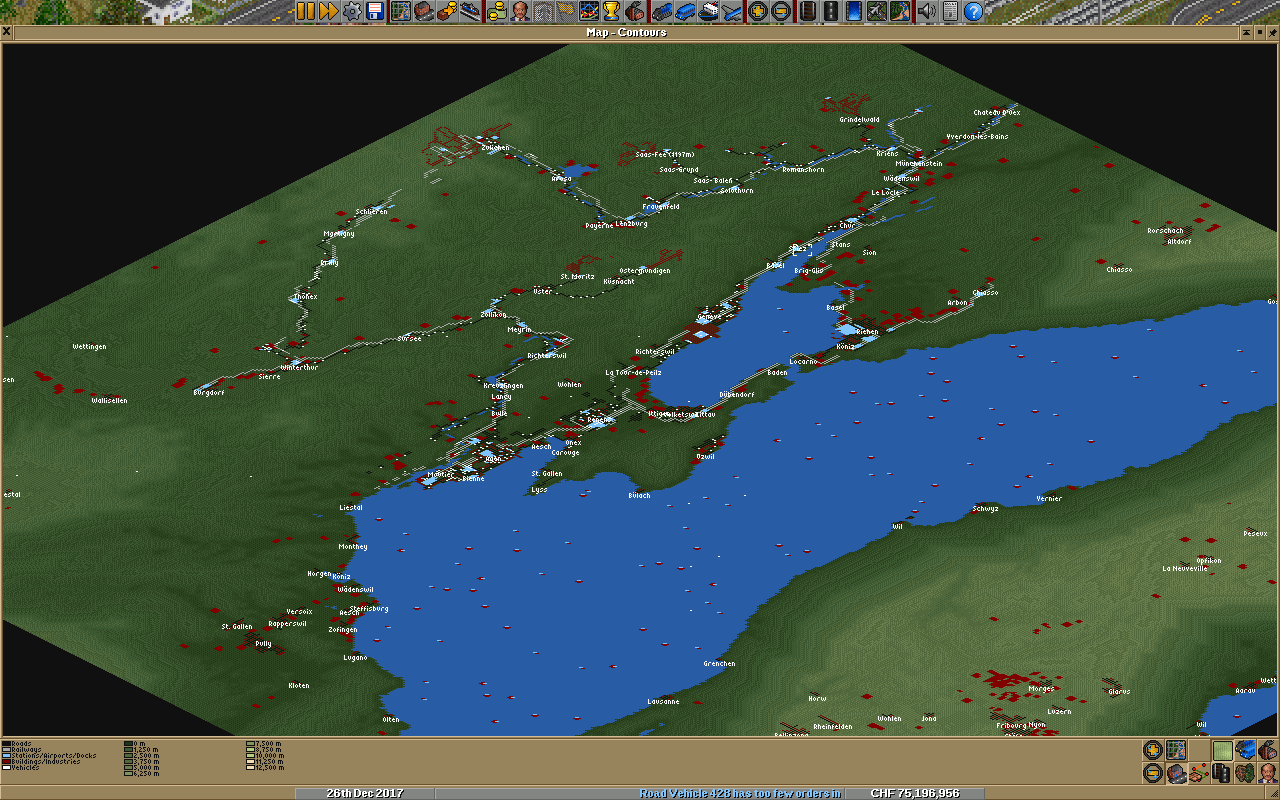Centre small map on current position

tap(1176, 750)
